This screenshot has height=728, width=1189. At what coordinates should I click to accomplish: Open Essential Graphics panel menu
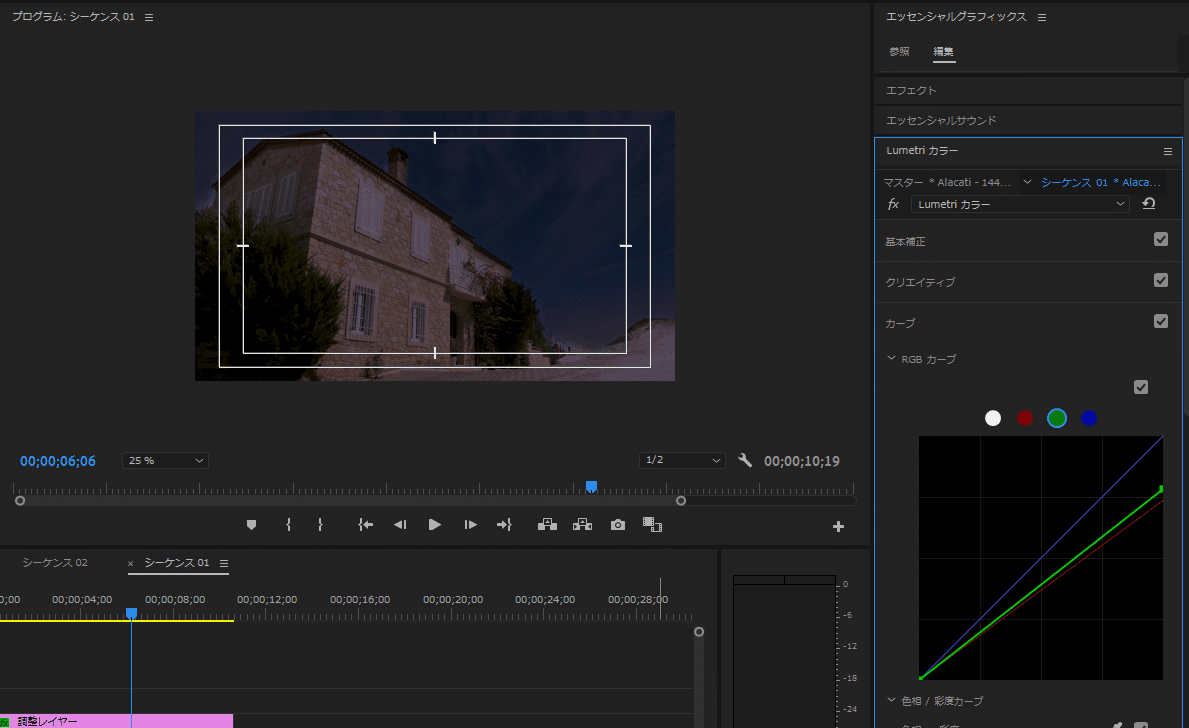(1042, 17)
